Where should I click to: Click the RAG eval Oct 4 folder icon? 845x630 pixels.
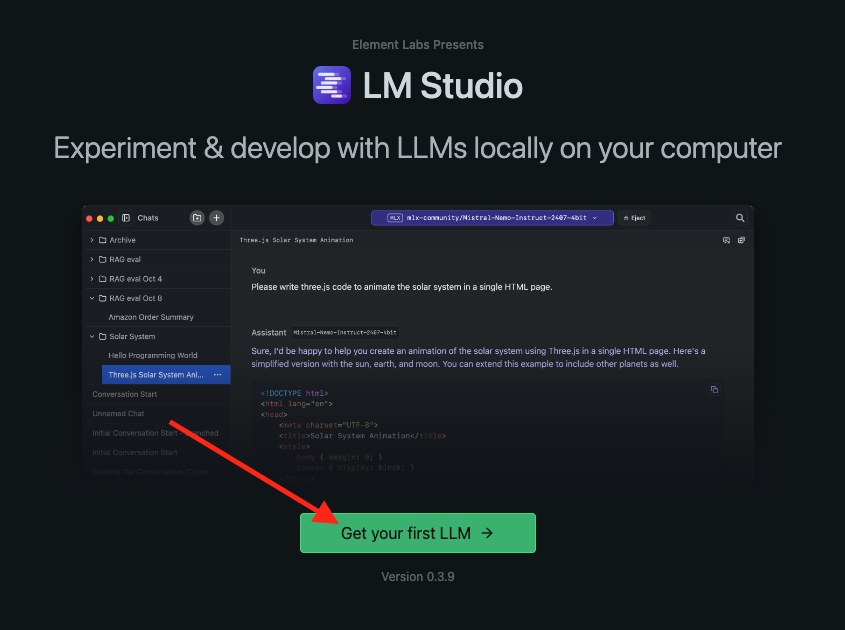point(102,279)
